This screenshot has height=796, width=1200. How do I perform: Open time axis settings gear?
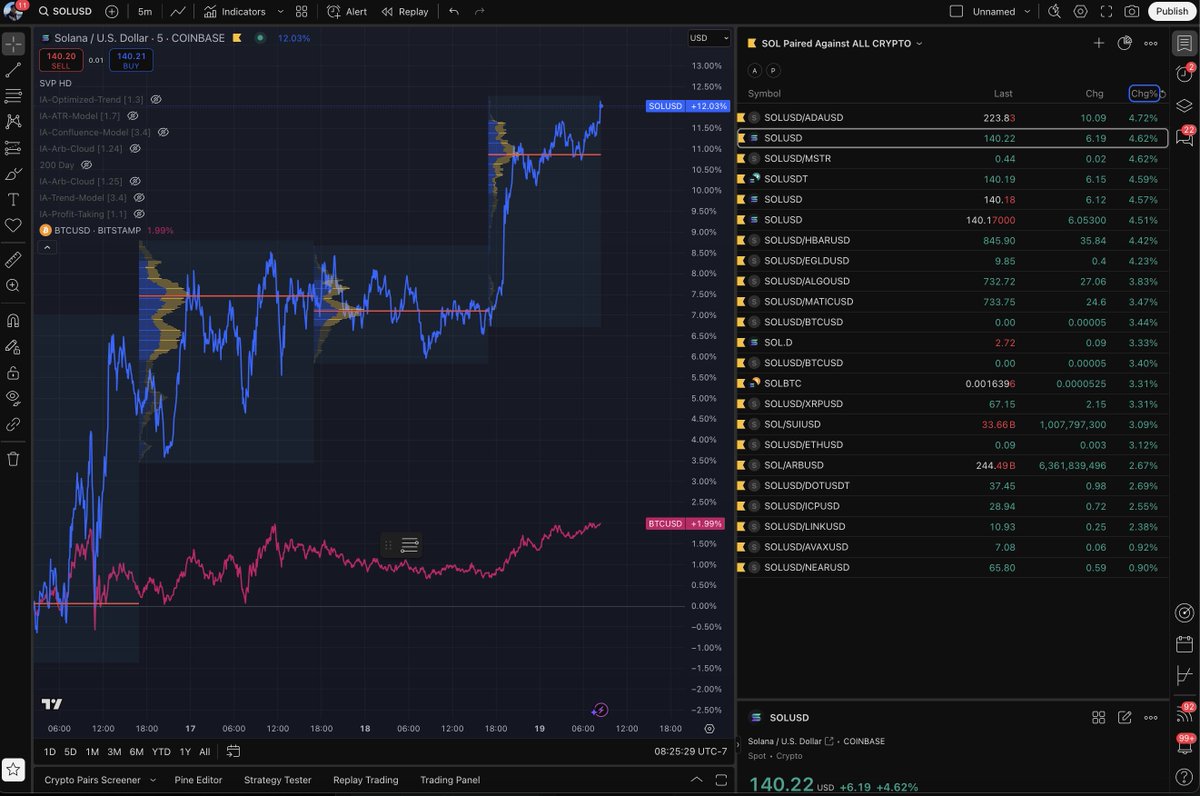click(x=709, y=729)
